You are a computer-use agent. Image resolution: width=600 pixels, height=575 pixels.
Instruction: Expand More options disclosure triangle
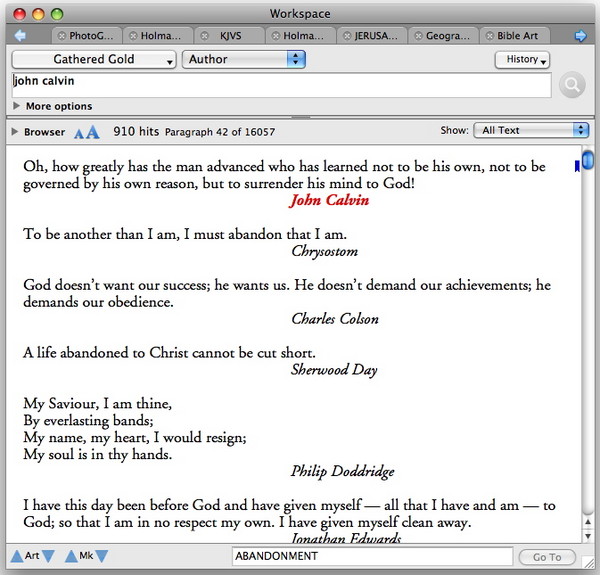(x=17, y=106)
